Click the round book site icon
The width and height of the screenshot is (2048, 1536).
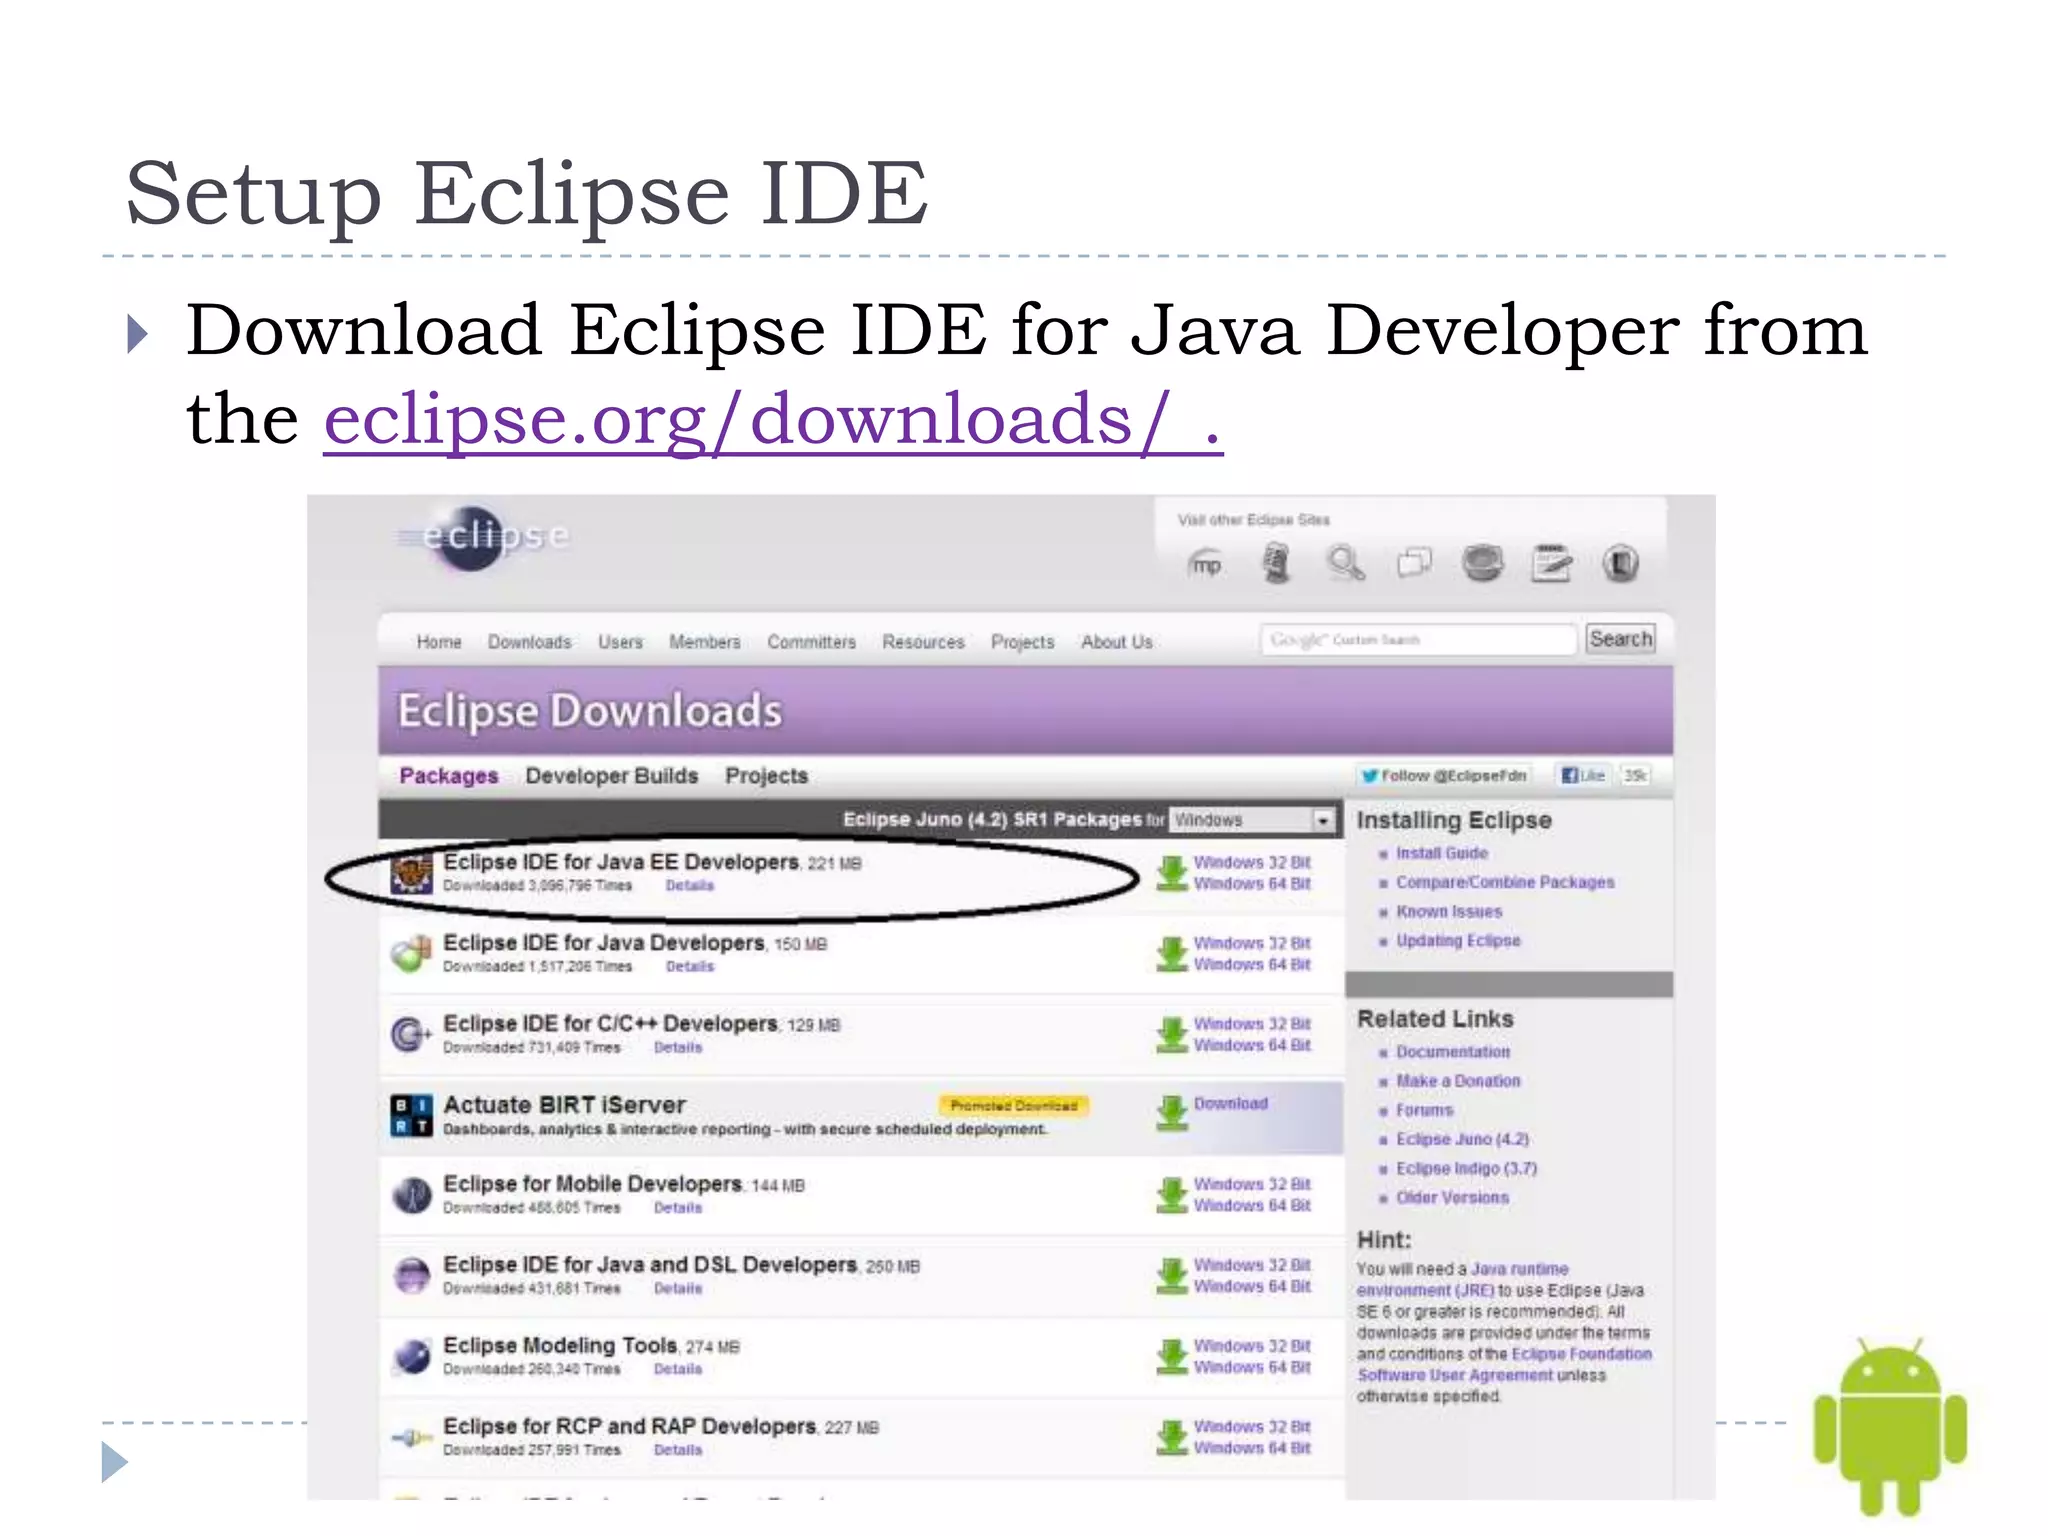point(1621,563)
